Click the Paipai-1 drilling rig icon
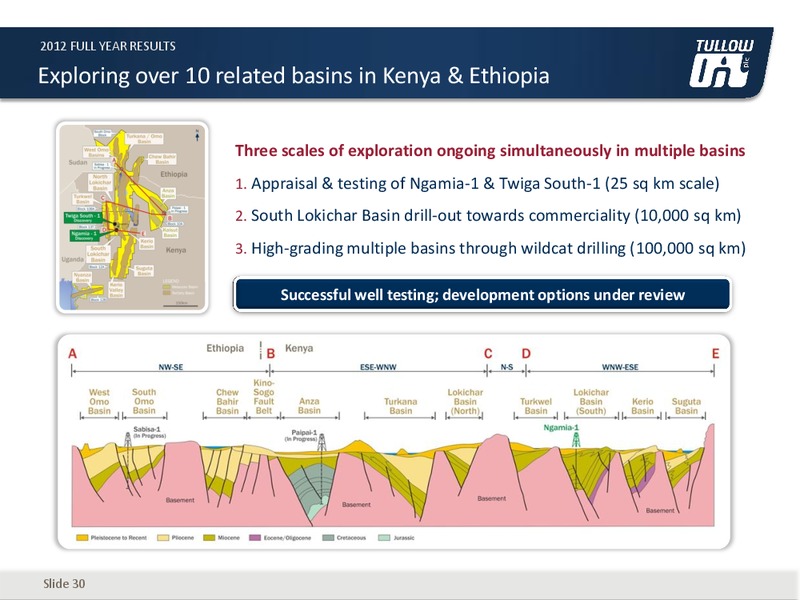 322,441
